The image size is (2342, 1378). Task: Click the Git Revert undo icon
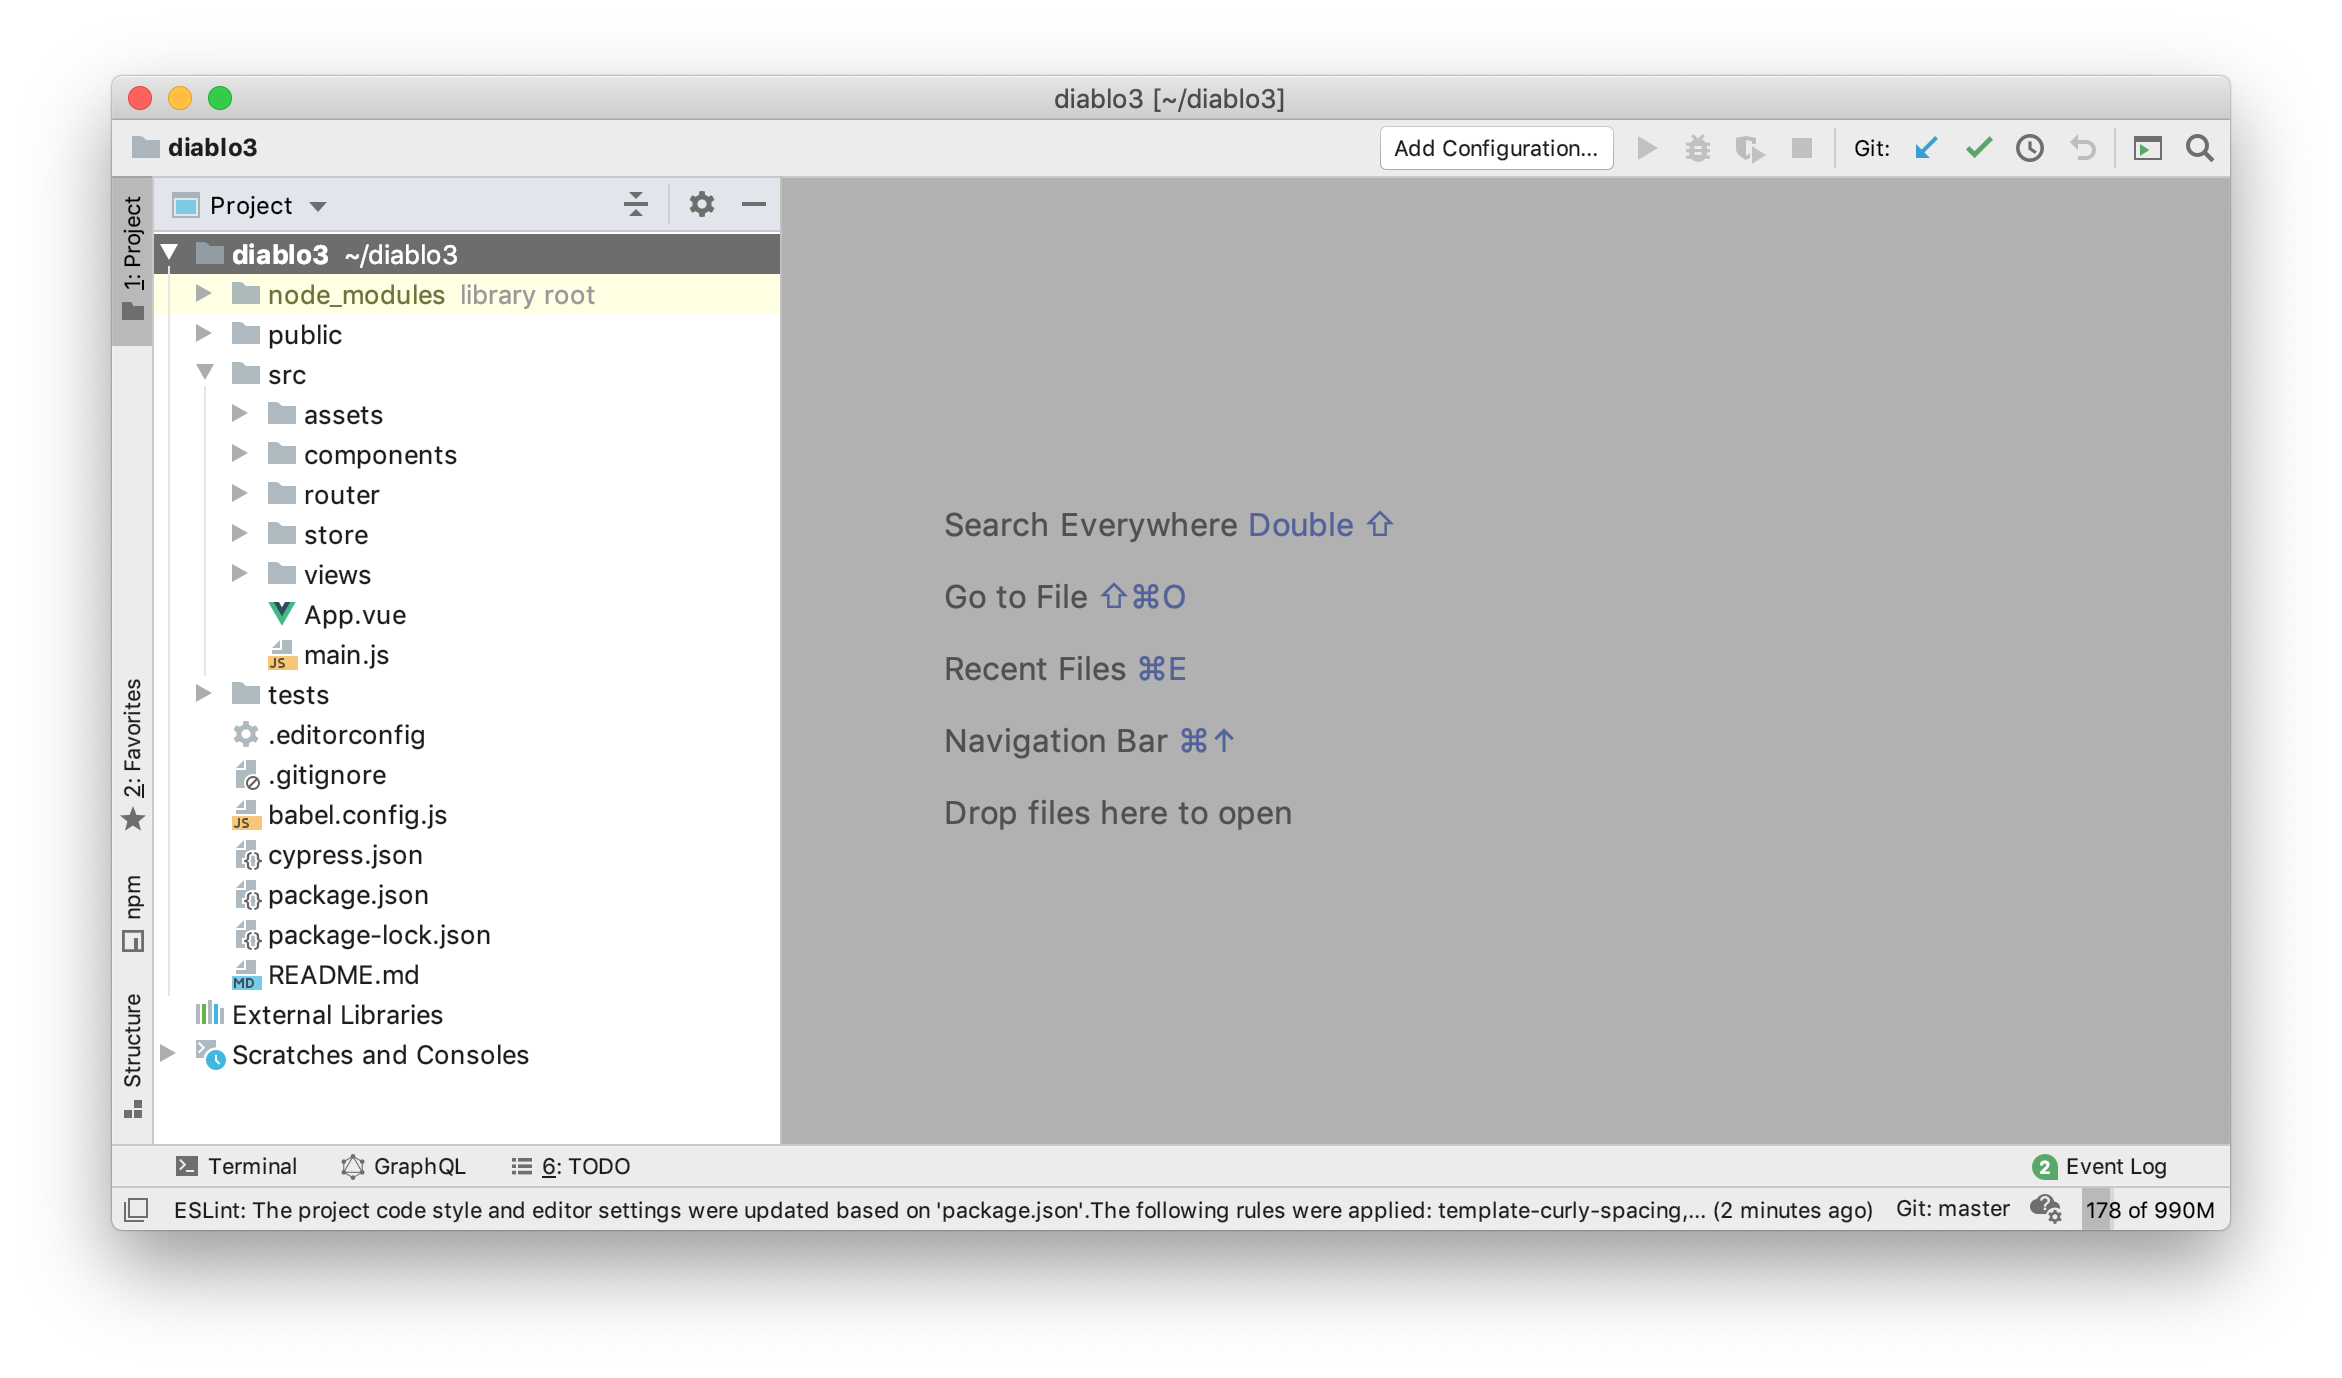(2082, 149)
